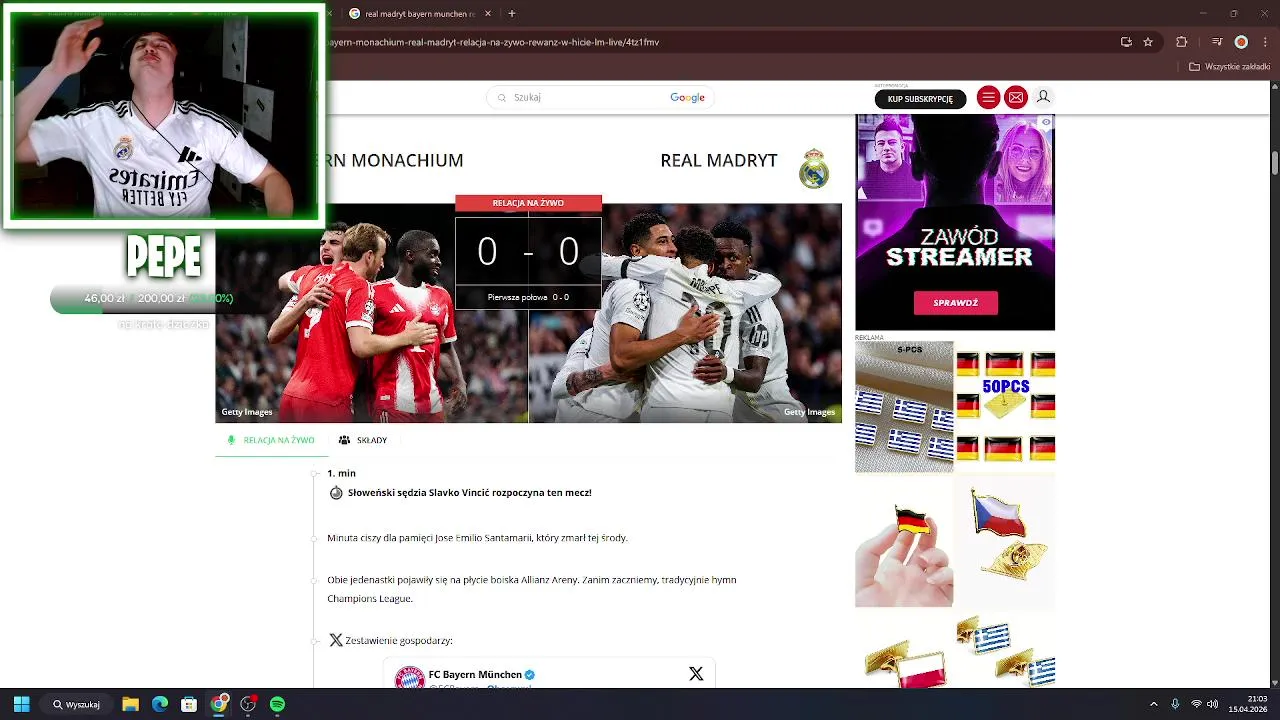Focus the Szukaj Google search field

tap(600, 97)
